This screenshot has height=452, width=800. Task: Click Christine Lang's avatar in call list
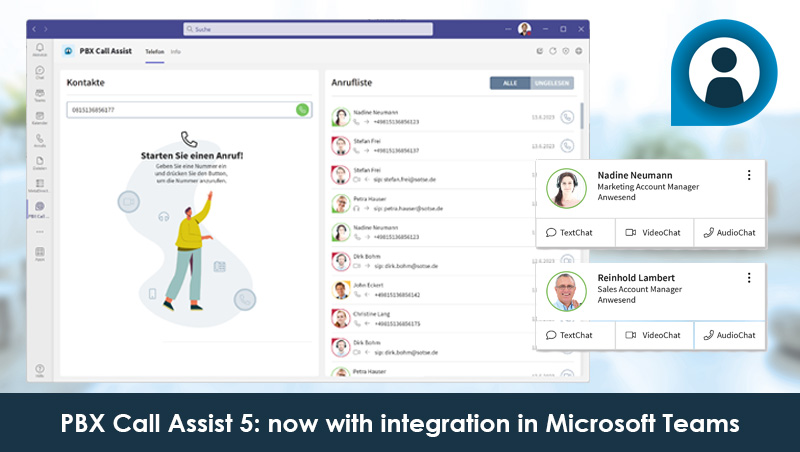tap(340, 319)
